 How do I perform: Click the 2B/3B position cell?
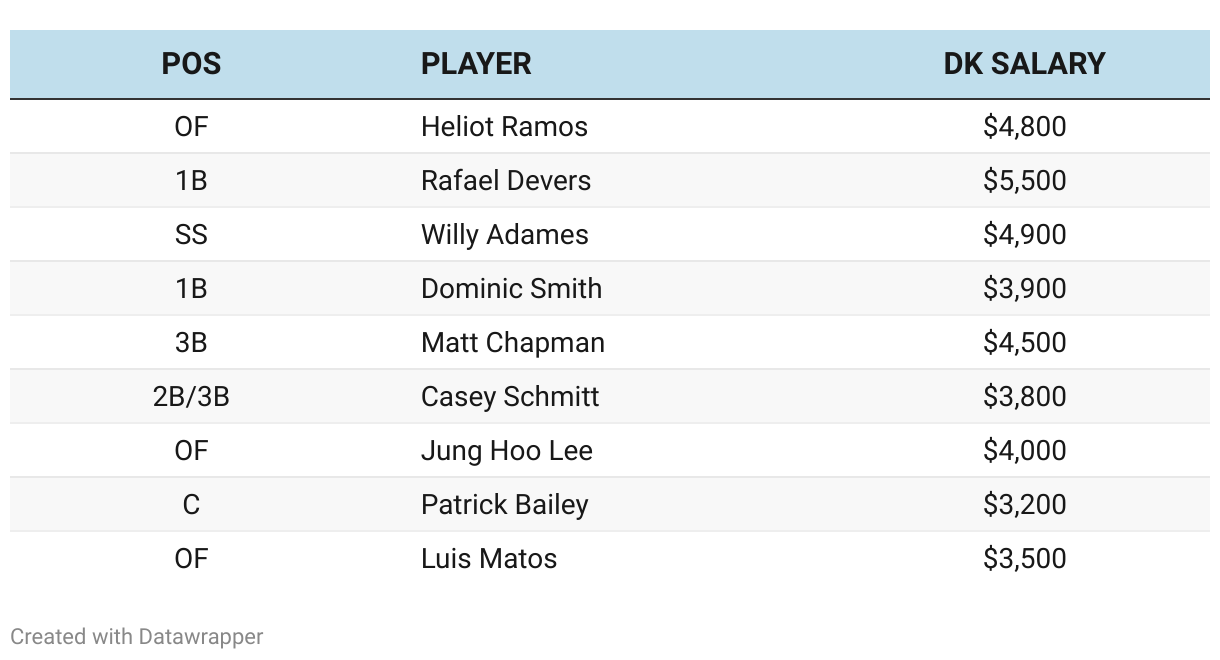pyautogui.click(x=191, y=396)
